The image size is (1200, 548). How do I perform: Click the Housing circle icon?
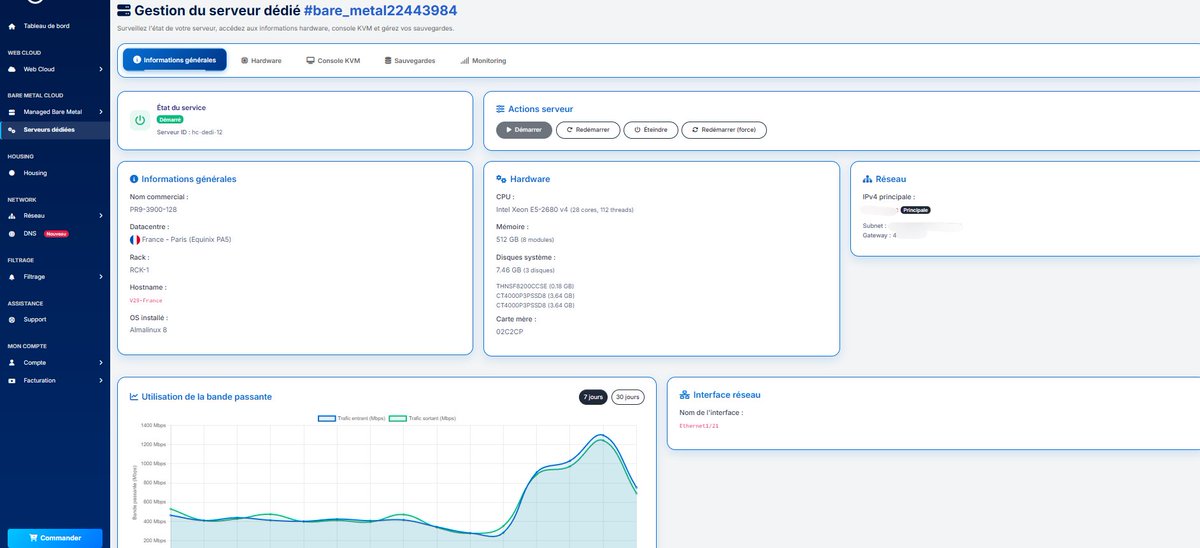click(x=12, y=173)
